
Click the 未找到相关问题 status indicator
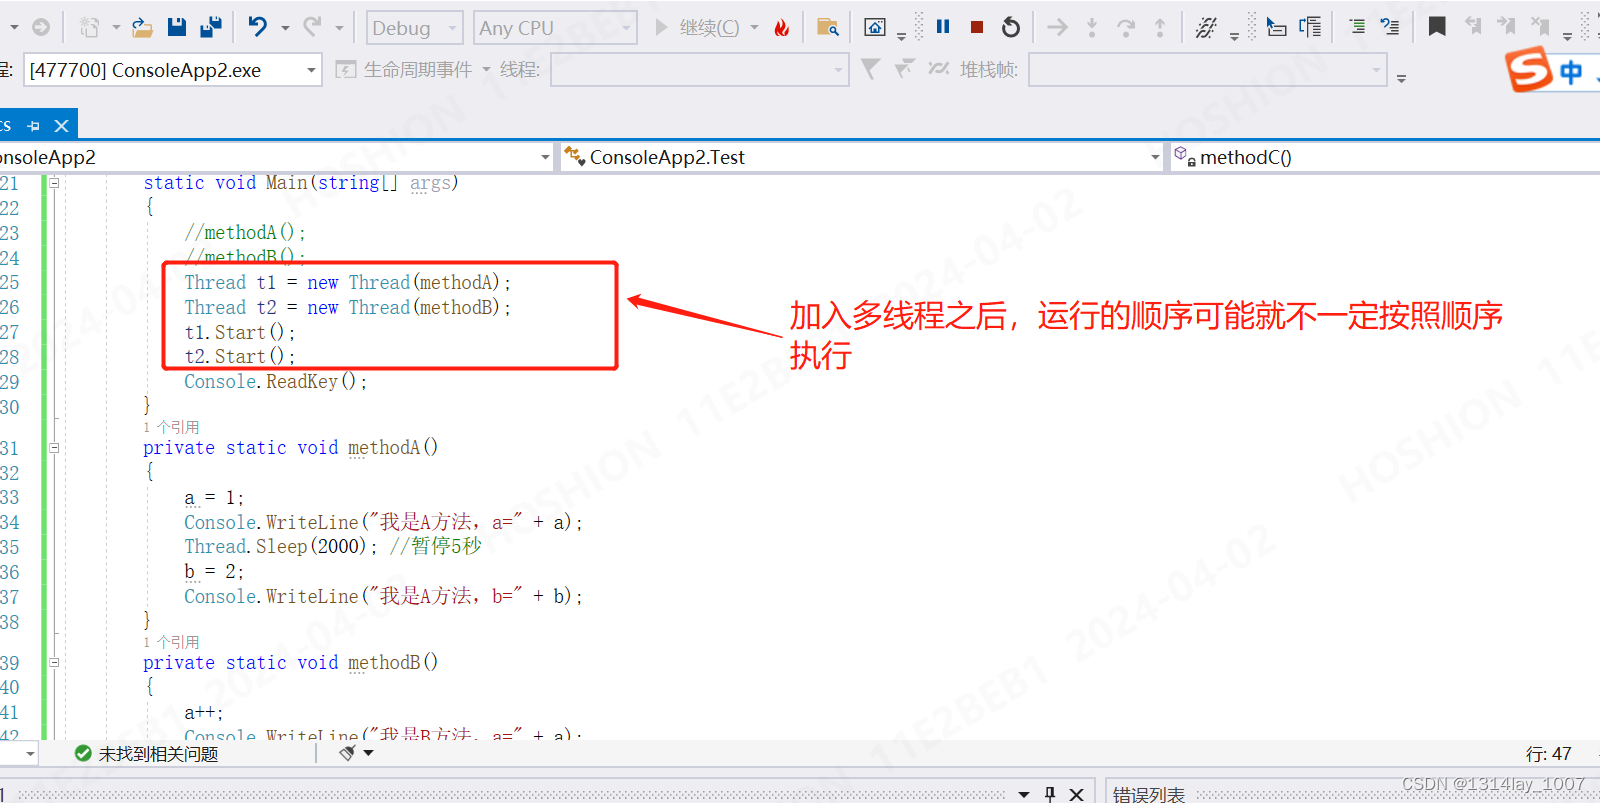pyautogui.click(x=147, y=754)
